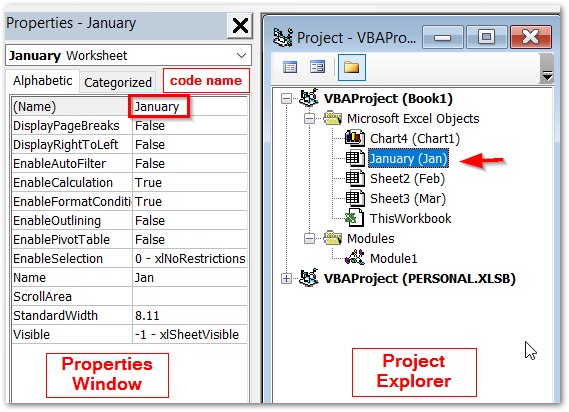Select the Modules folder label

[371, 238]
